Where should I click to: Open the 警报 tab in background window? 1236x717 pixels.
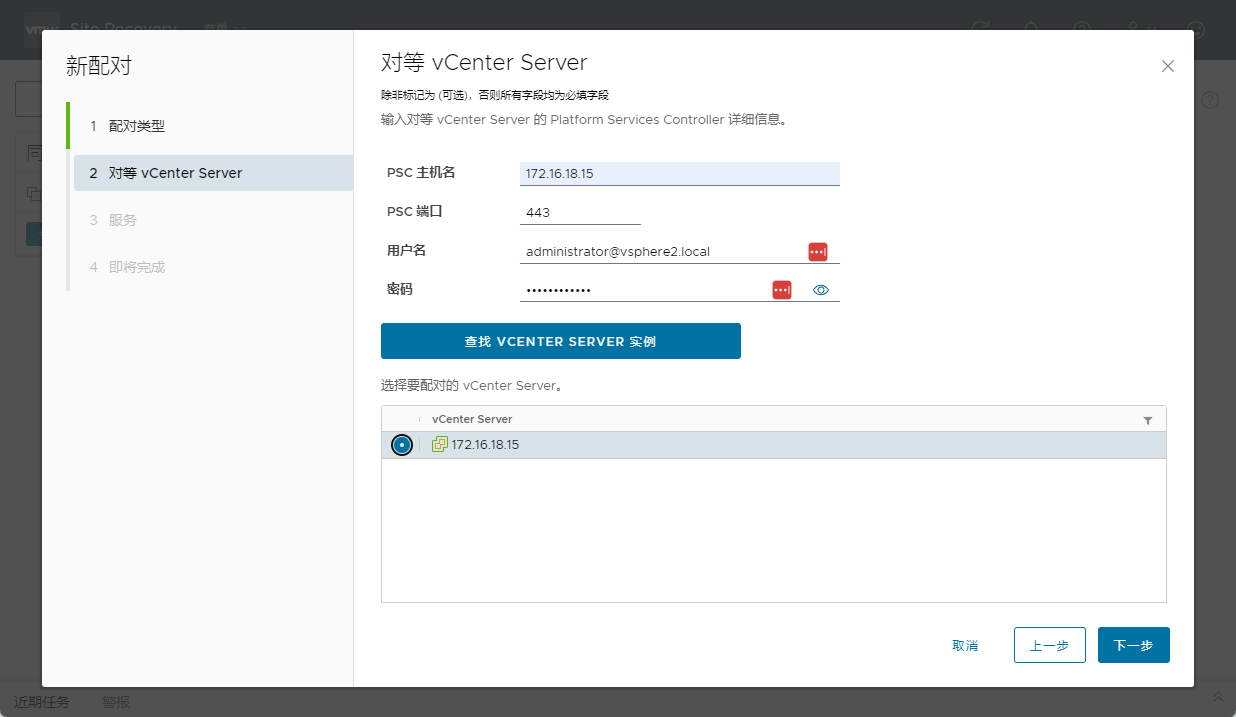[116, 702]
